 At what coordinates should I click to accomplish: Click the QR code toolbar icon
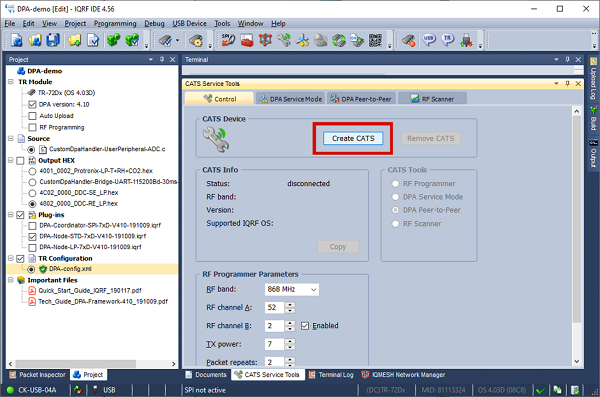coord(375,40)
